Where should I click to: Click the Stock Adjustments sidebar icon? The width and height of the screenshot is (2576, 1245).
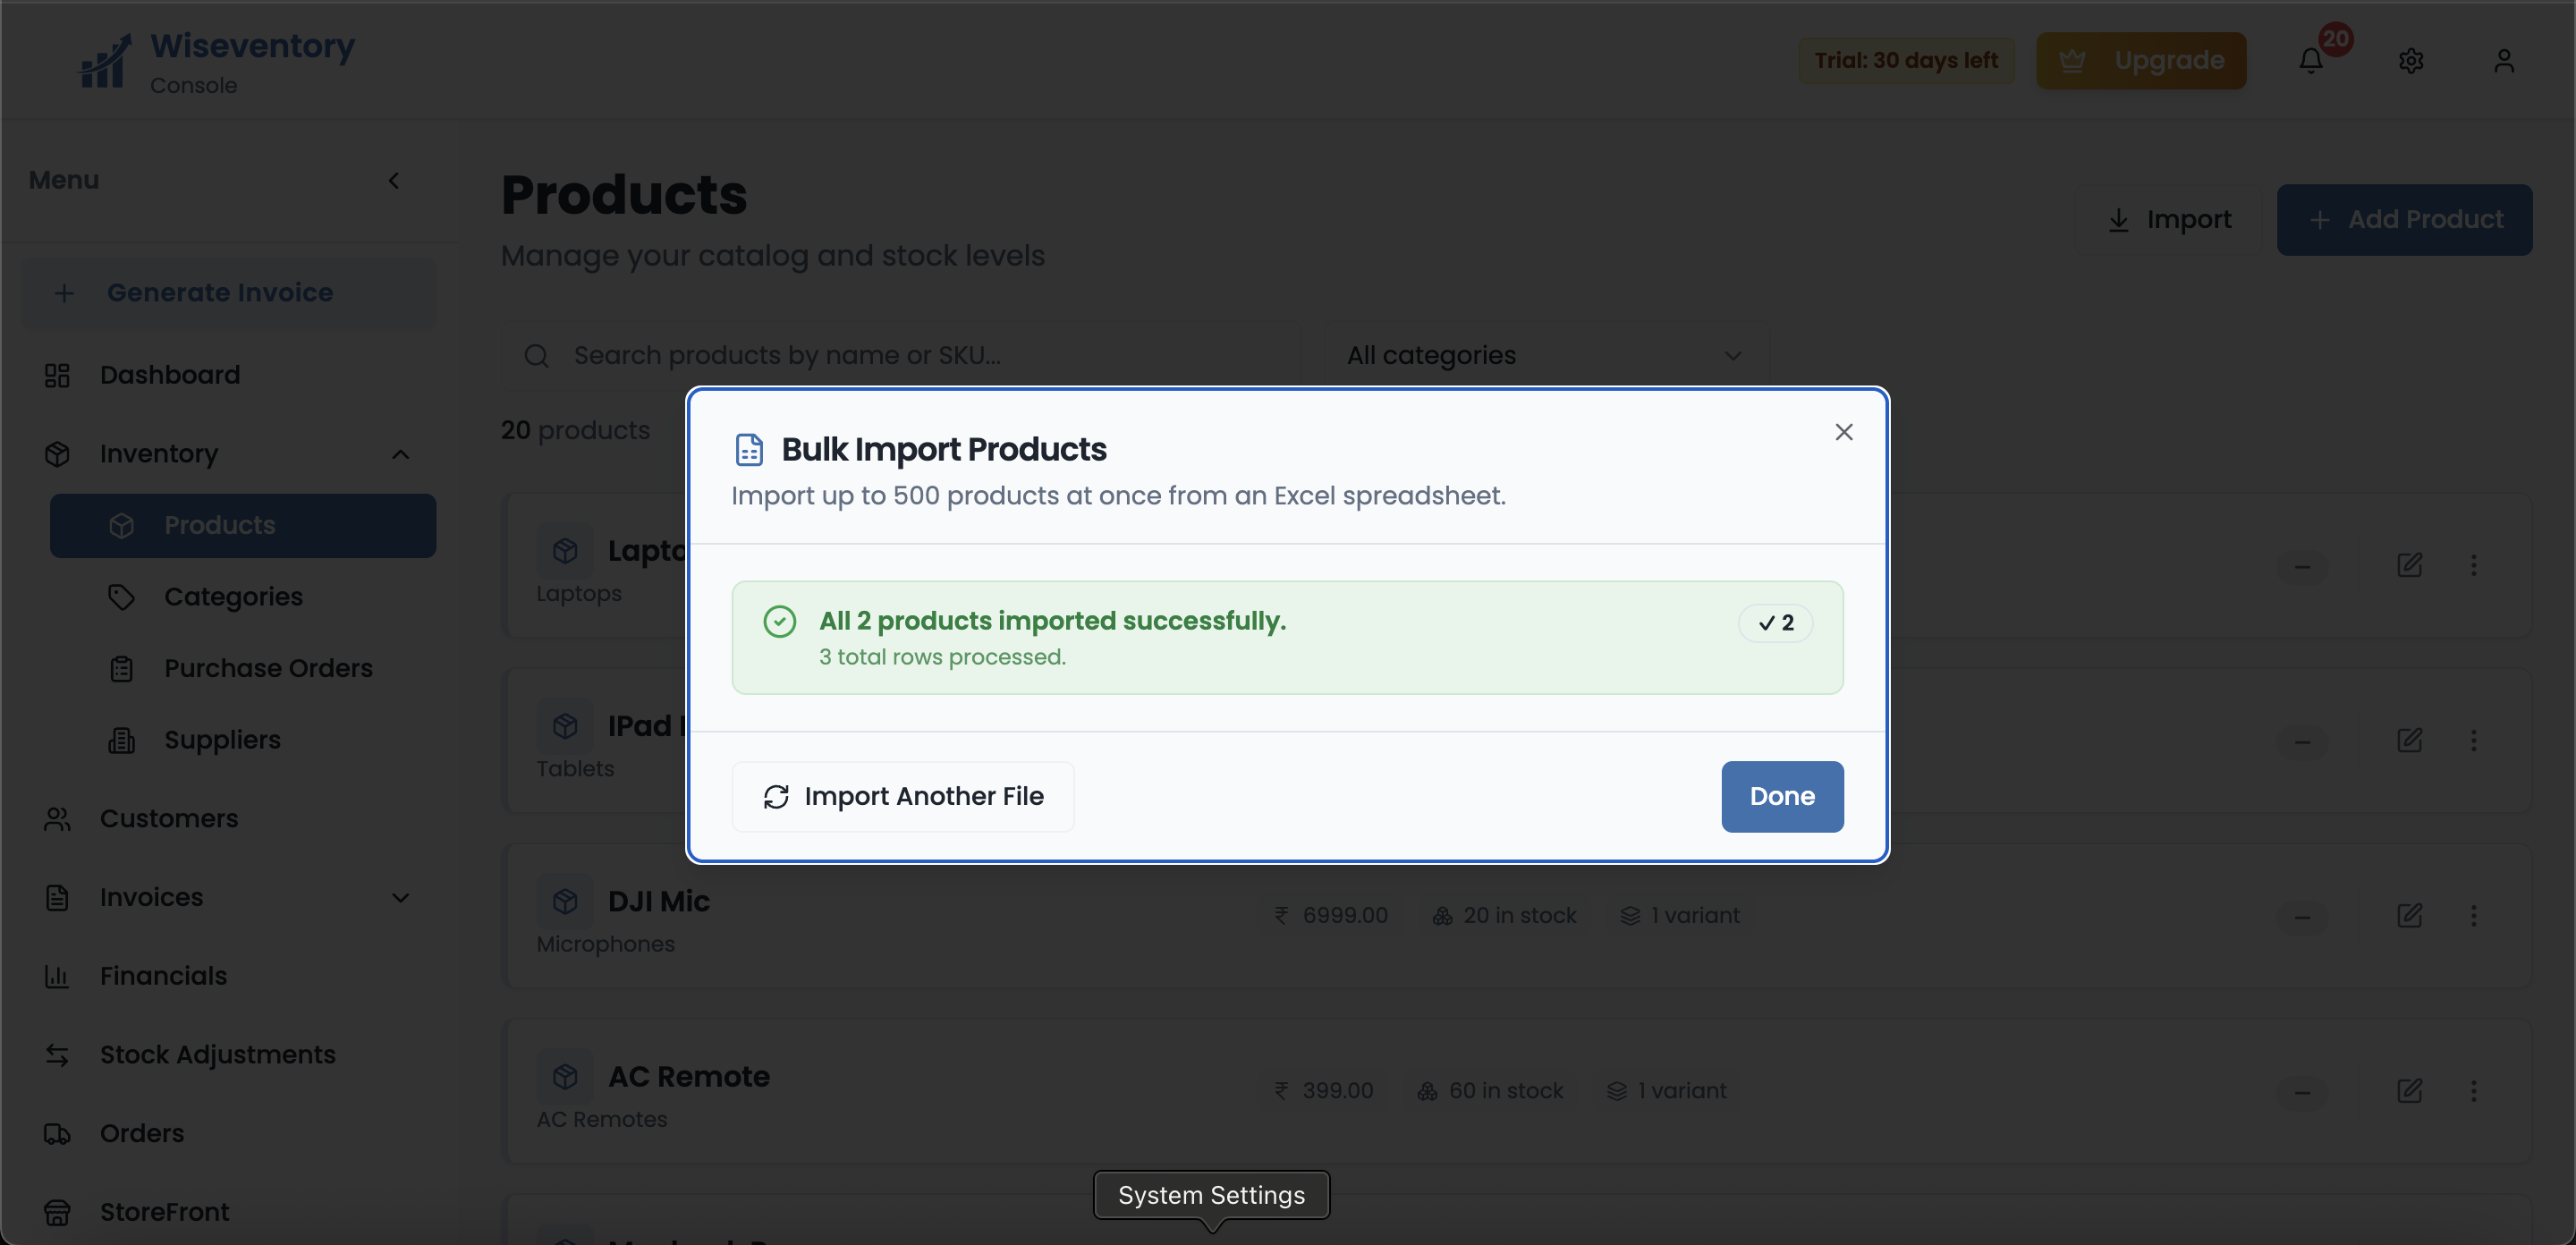point(57,1054)
